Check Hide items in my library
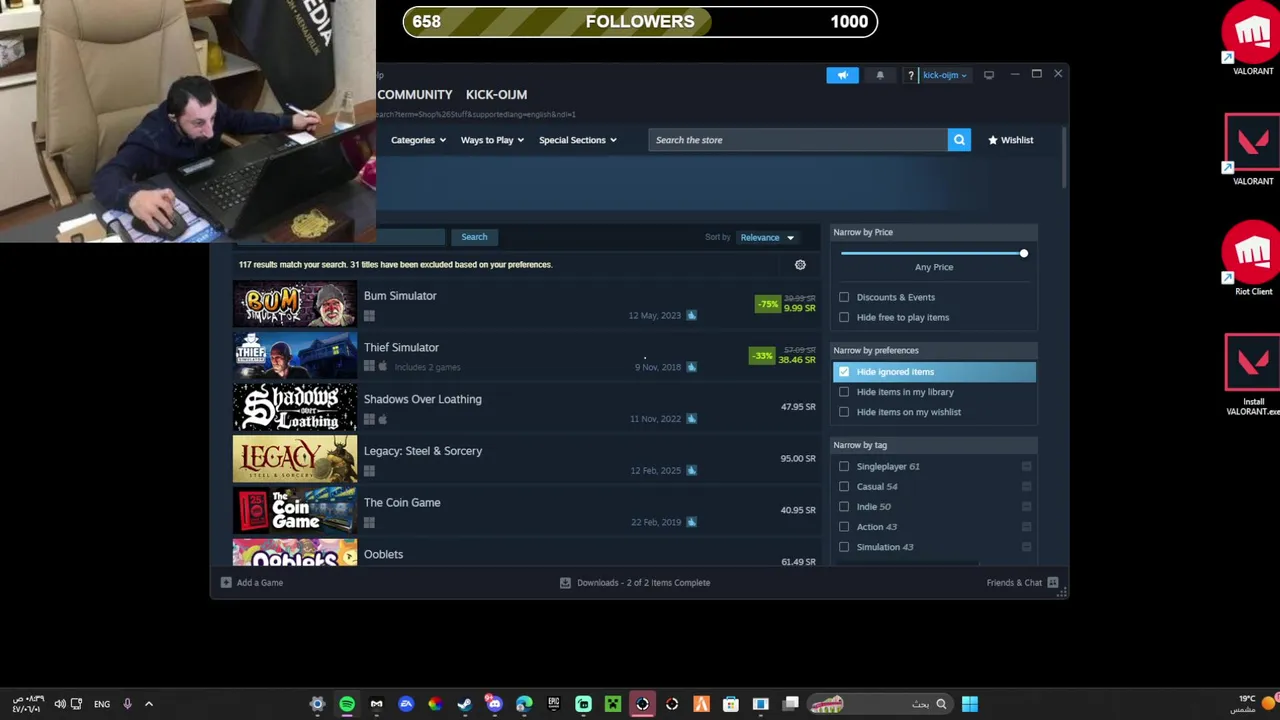This screenshot has height=720, width=1280. click(844, 392)
